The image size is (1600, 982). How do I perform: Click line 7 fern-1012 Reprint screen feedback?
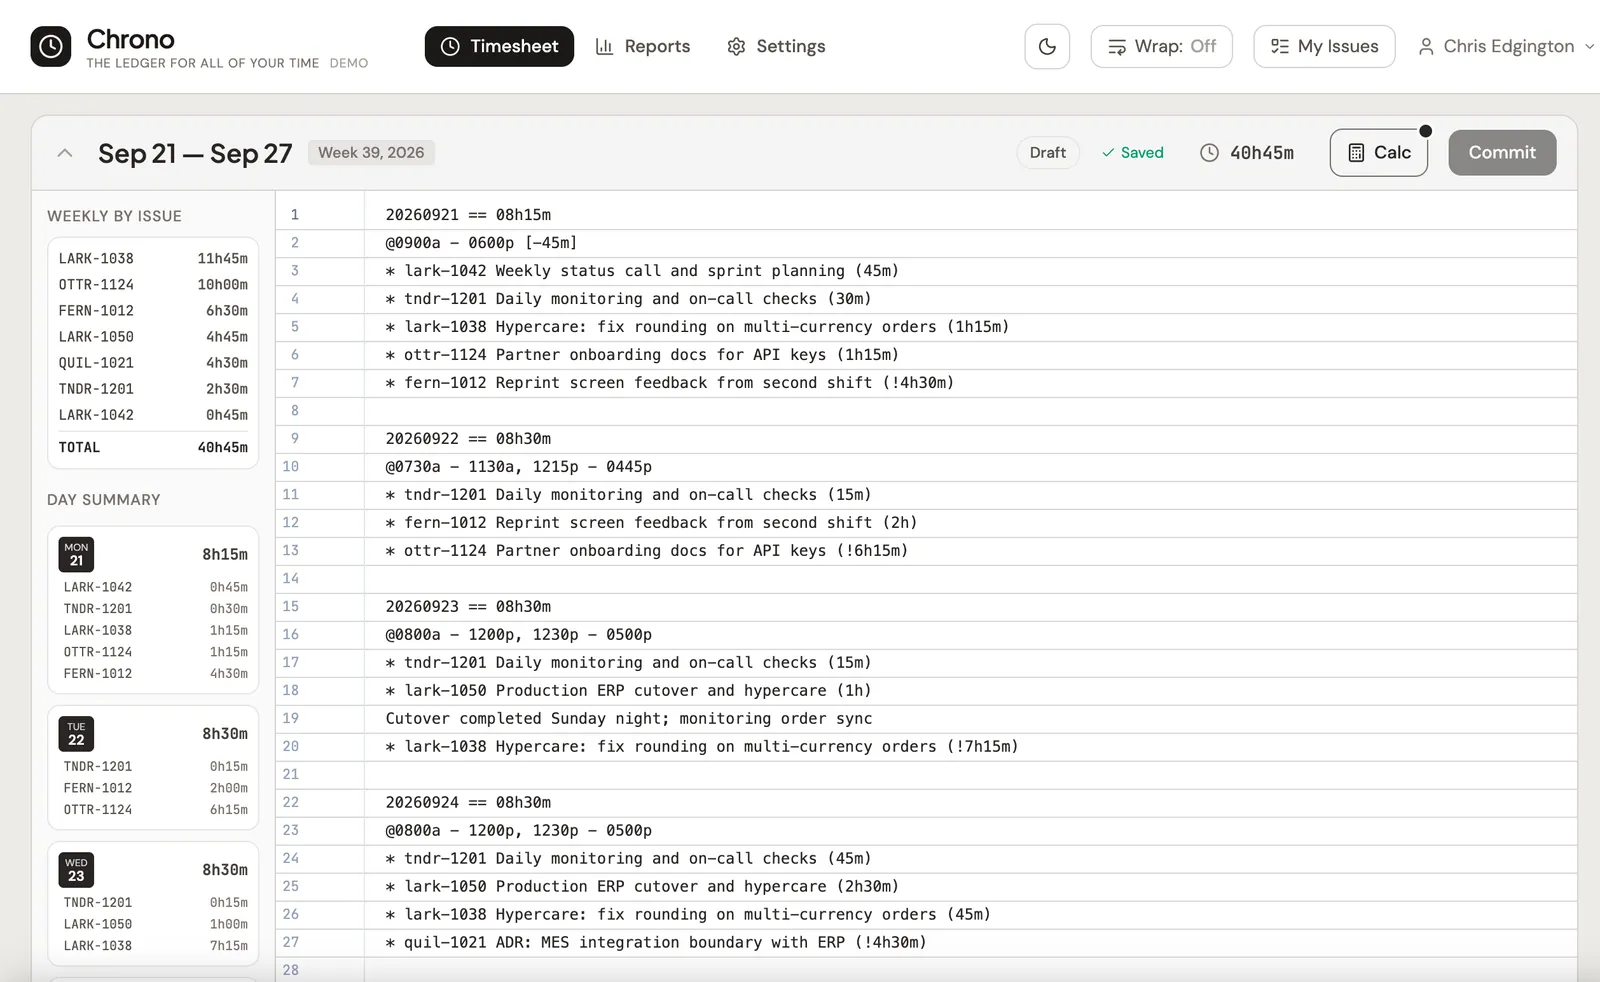click(669, 382)
